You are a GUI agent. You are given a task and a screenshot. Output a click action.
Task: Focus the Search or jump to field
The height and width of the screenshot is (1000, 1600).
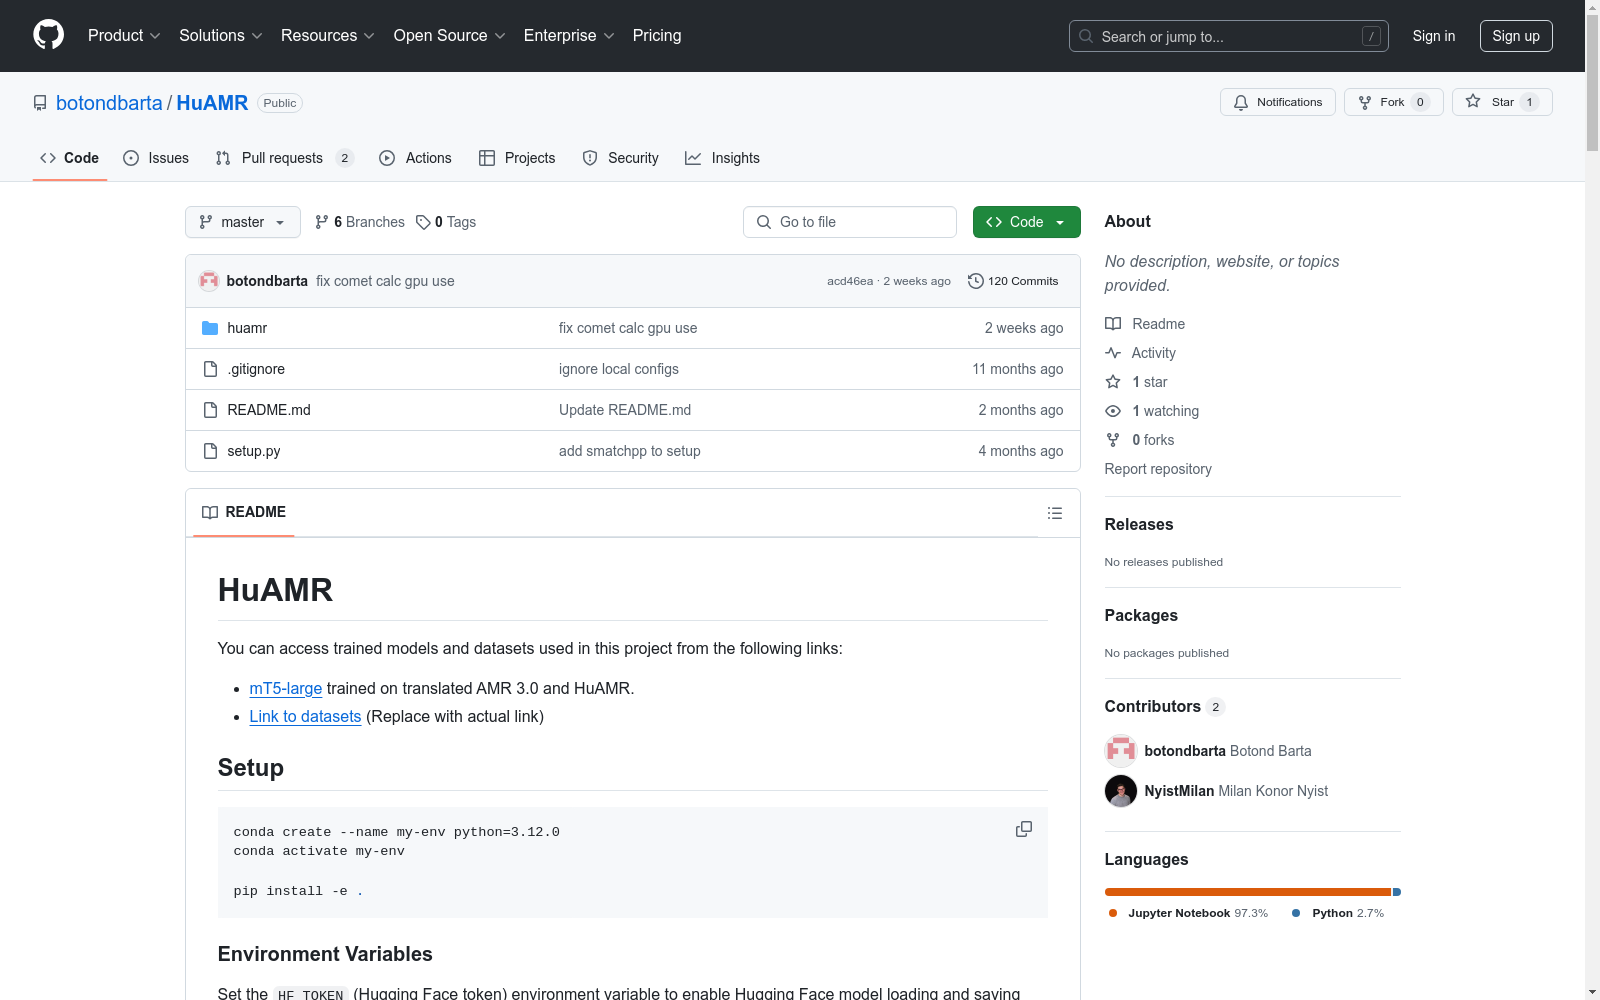coord(1229,36)
